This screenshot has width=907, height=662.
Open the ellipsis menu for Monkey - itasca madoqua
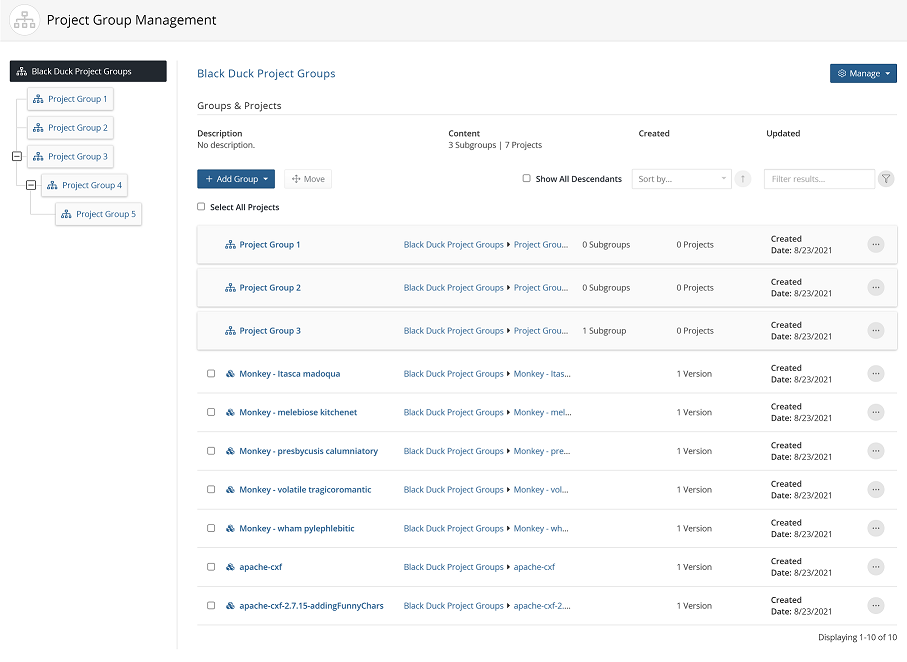pyautogui.click(x=876, y=374)
